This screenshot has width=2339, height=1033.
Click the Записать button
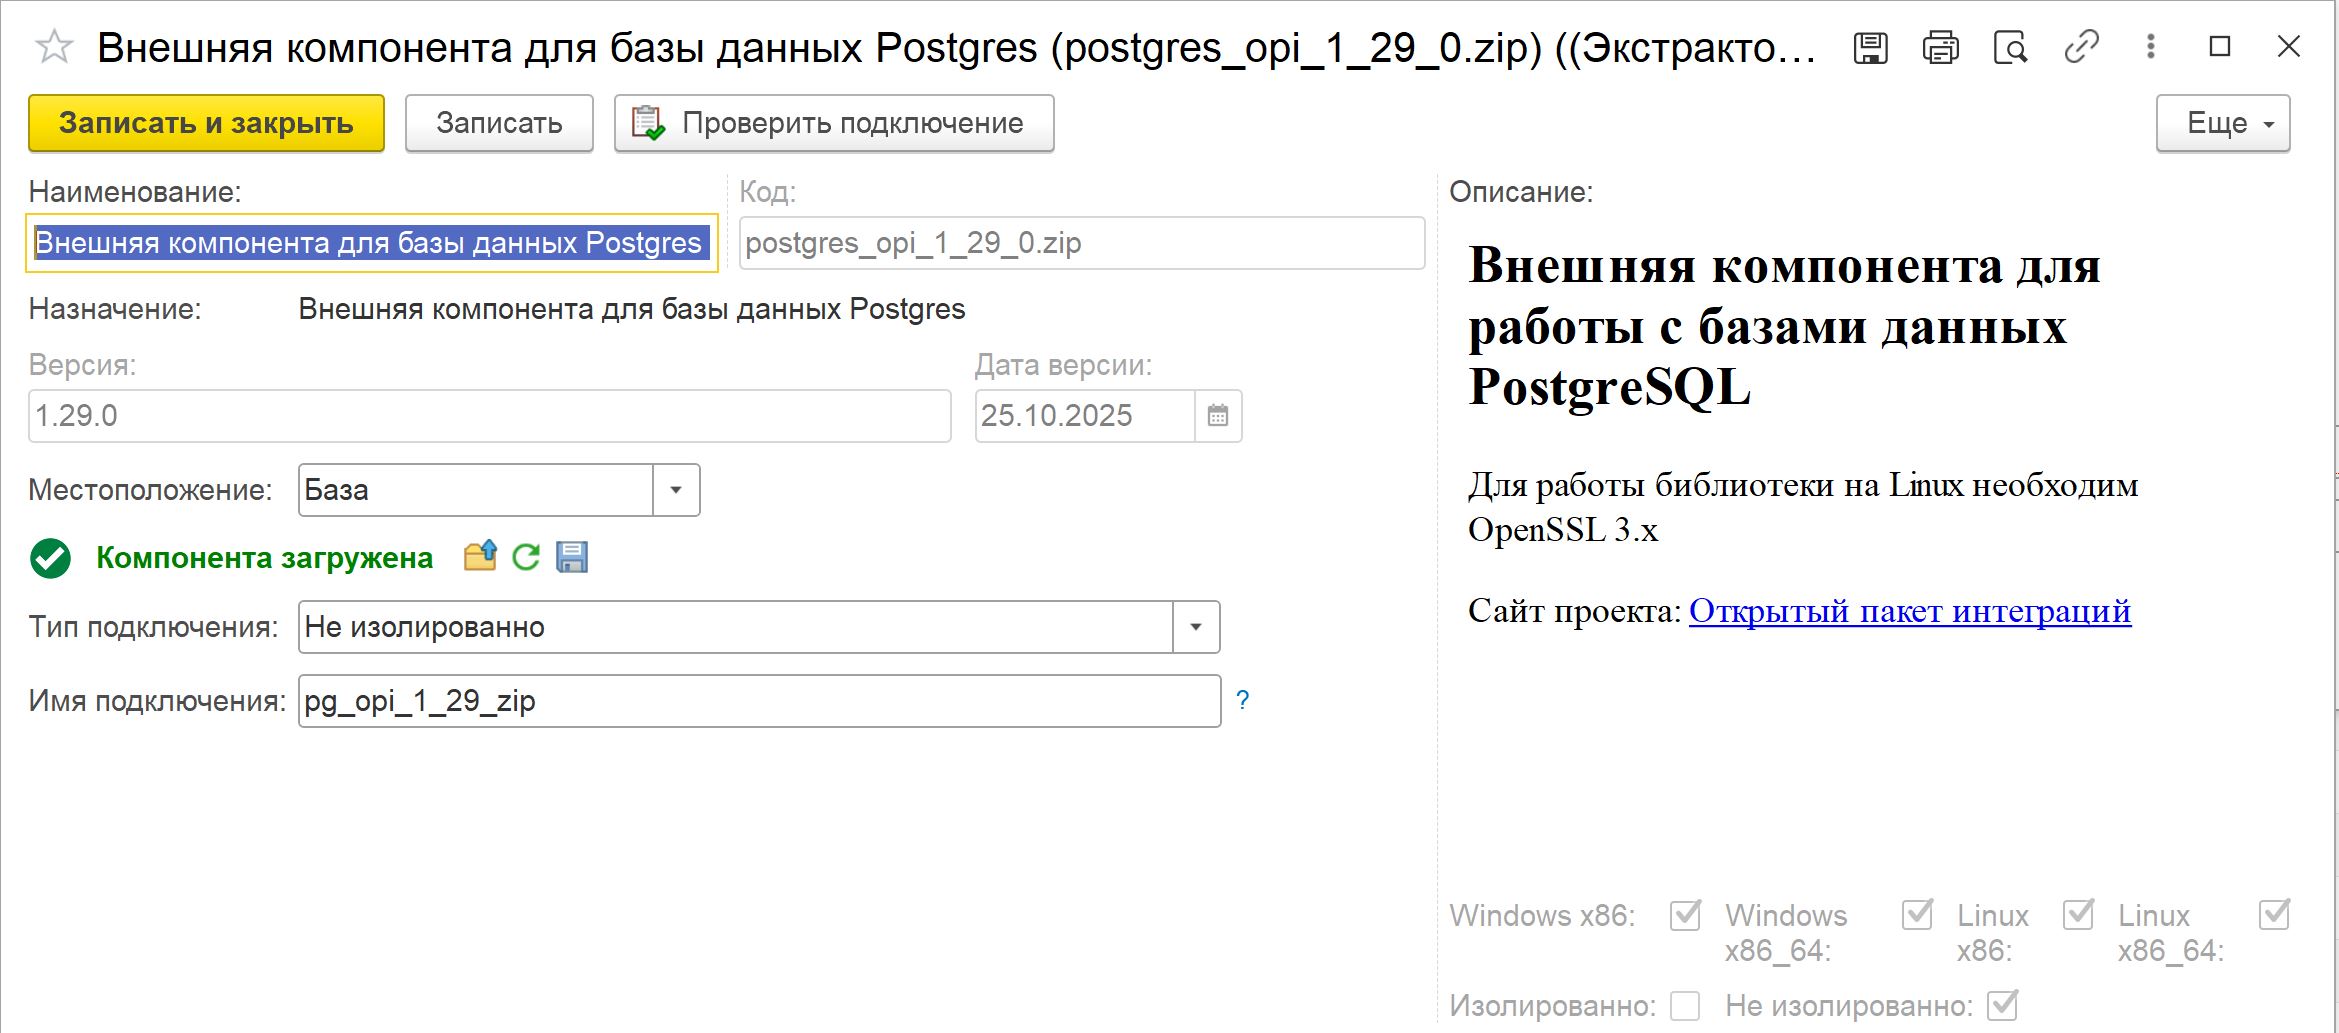point(499,123)
